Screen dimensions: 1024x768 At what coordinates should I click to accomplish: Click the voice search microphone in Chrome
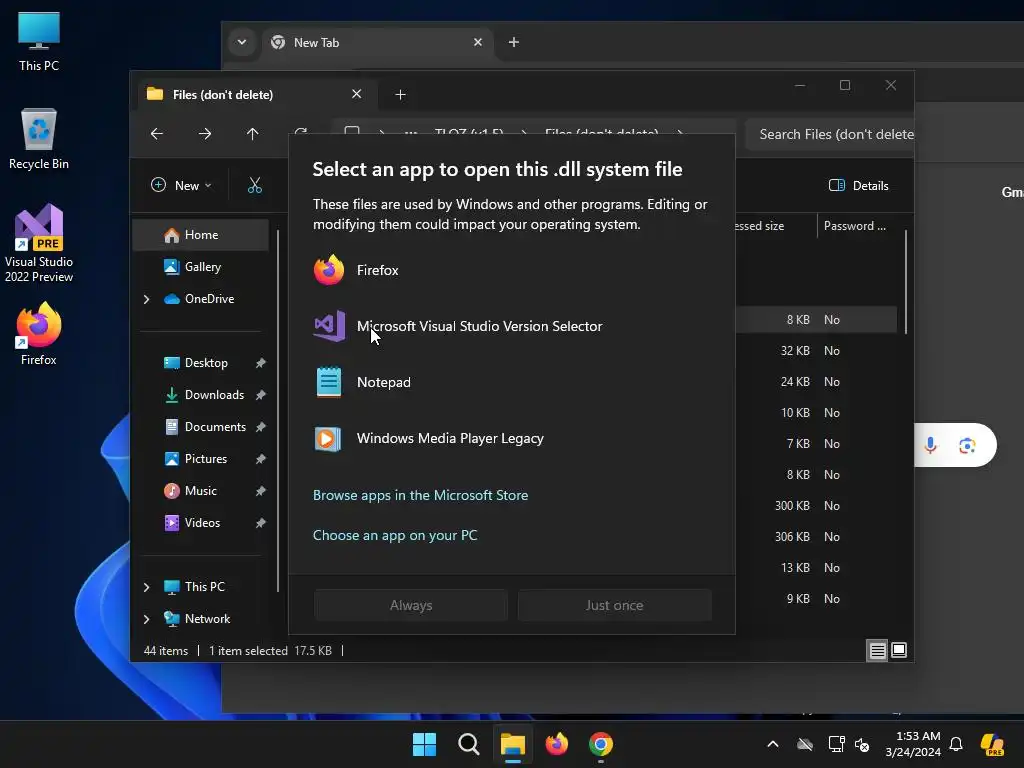[x=931, y=445]
